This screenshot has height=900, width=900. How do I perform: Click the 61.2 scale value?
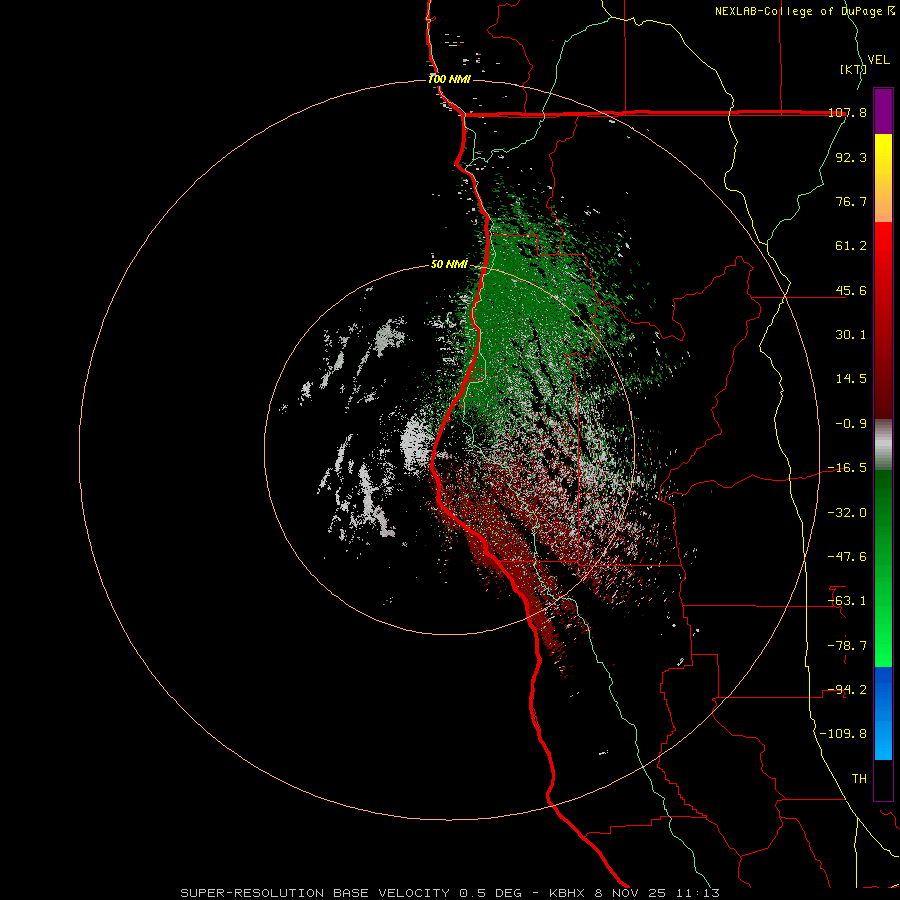pyautogui.click(x=851, y=246)
